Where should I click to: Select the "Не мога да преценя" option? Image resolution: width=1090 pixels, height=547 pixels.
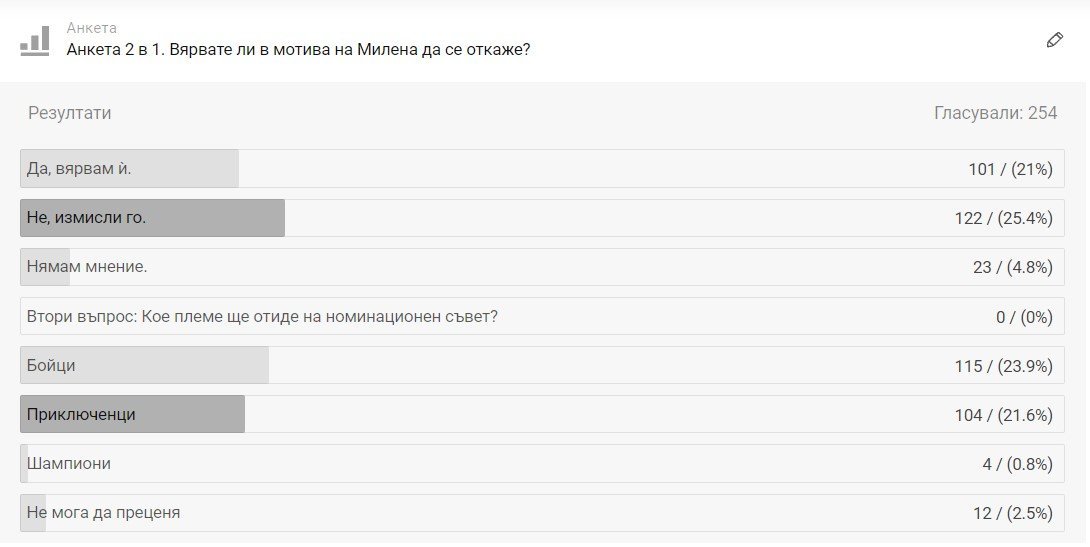[x=104, y=512]
